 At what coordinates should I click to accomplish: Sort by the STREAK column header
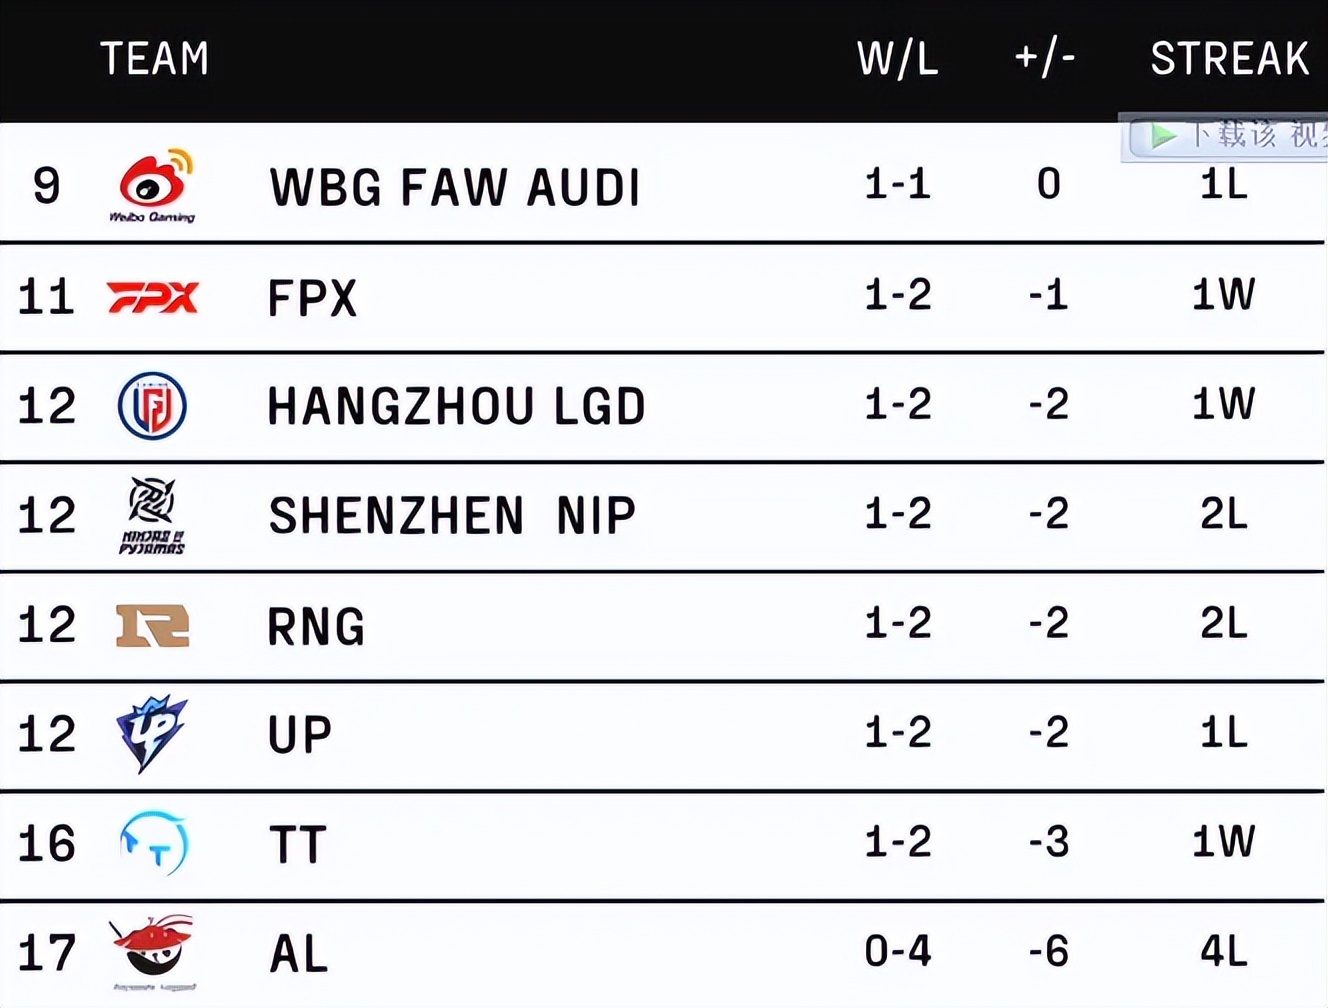[1229, 59]
